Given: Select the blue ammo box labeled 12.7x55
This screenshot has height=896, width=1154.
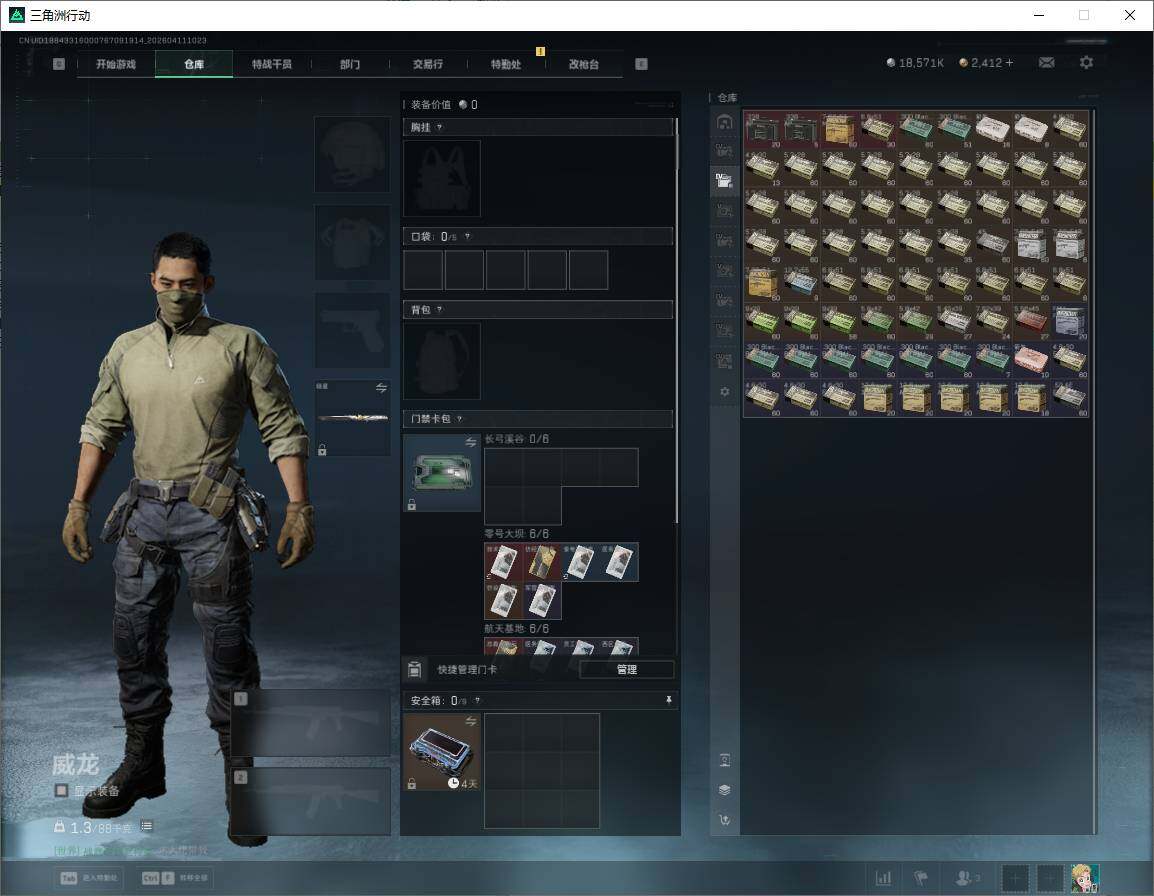Looking at the screenshot, I should pyautogui.click(x=801, y=283).
